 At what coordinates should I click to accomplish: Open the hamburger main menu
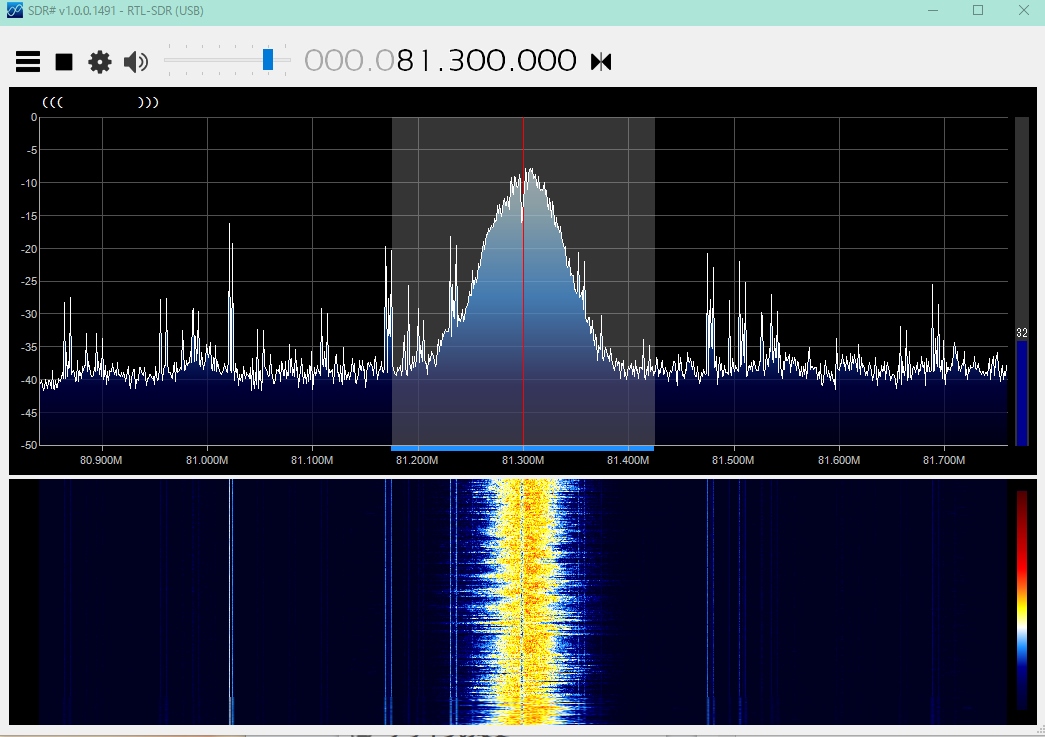(x=28, y=62)
